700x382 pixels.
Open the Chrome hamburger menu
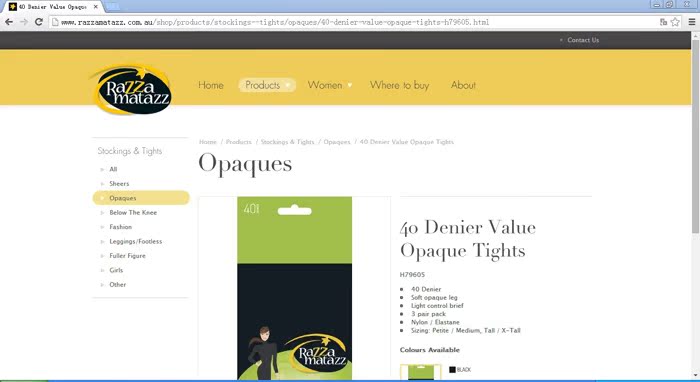coord(692,22)
